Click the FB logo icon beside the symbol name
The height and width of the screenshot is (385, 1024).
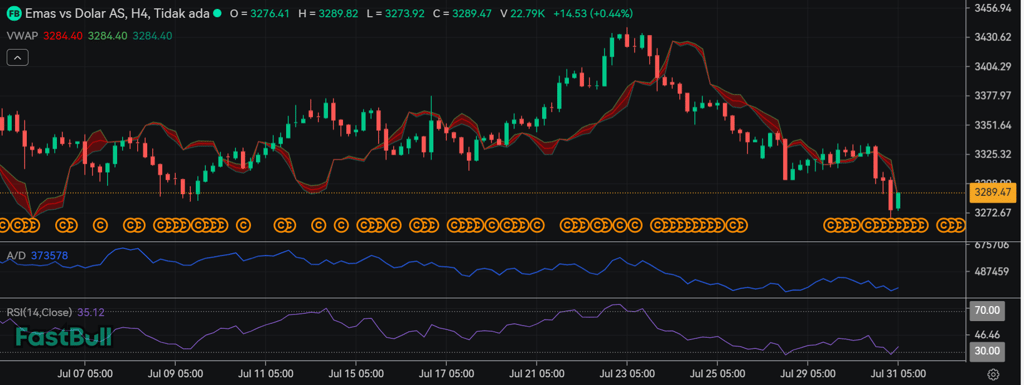[x=14, y=13]
